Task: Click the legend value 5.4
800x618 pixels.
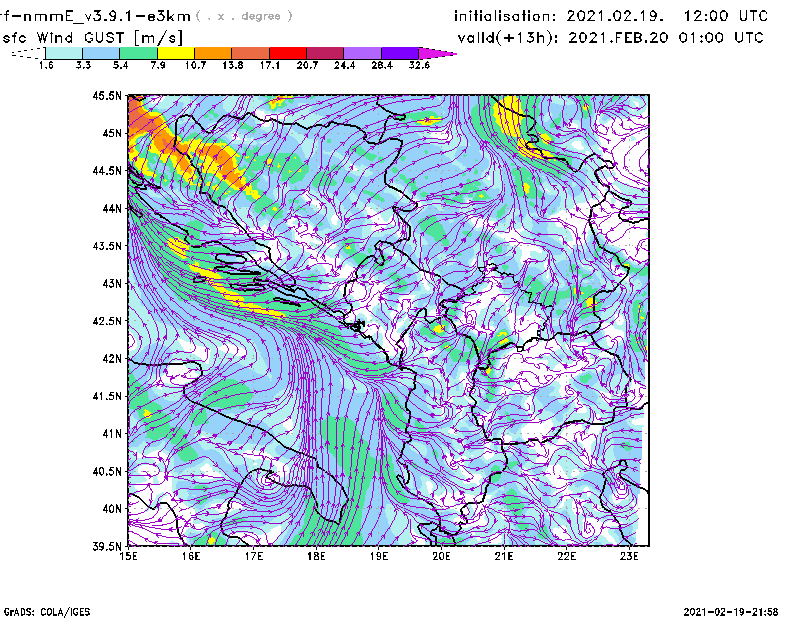Action: point(120,65)
